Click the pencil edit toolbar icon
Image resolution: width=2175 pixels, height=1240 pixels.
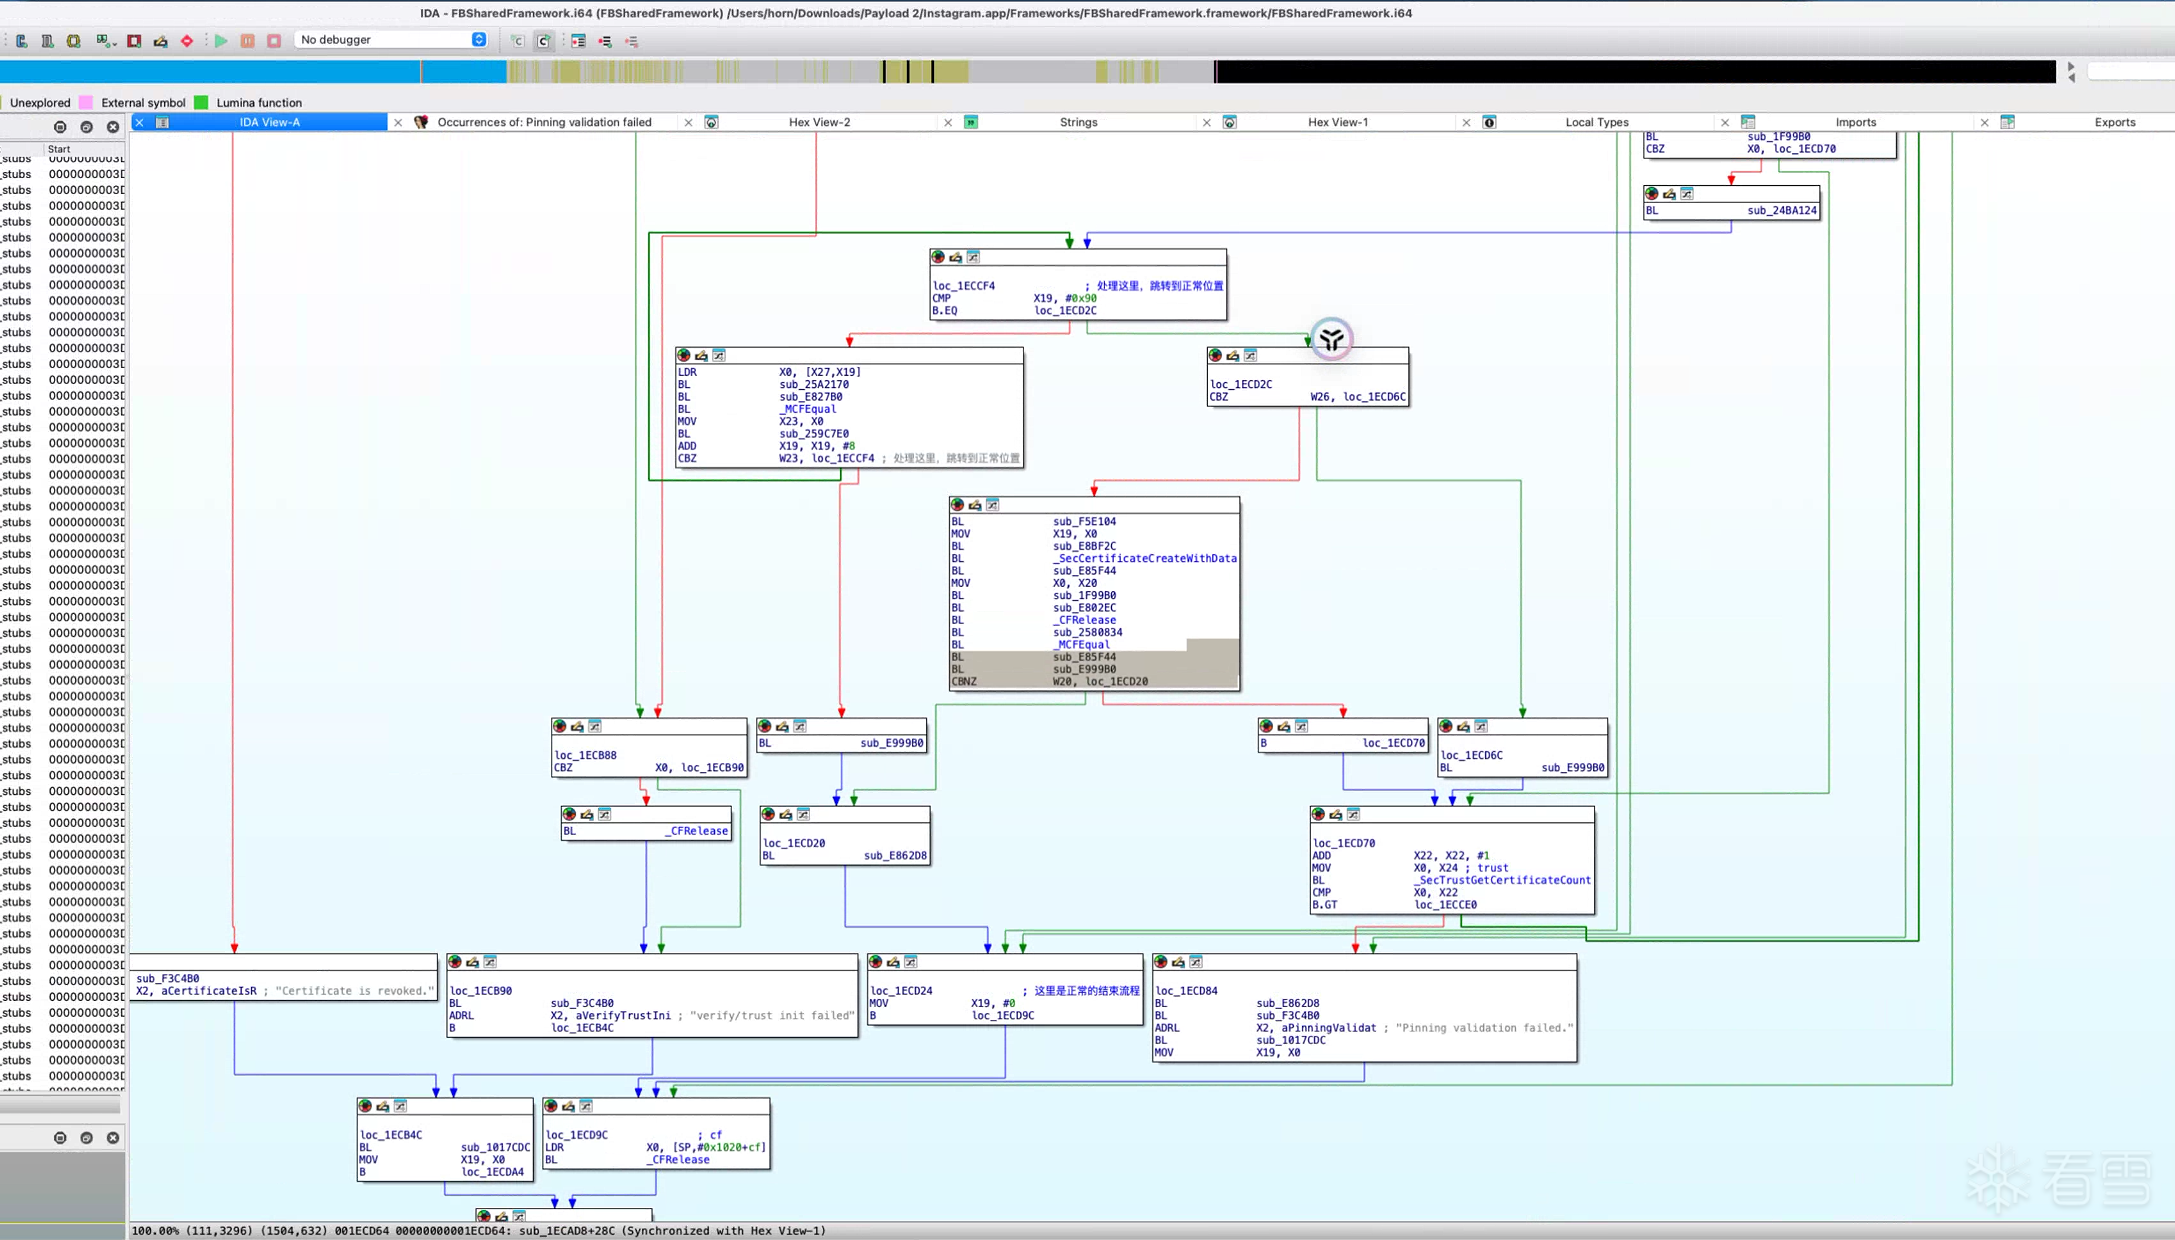click(160, 41)
